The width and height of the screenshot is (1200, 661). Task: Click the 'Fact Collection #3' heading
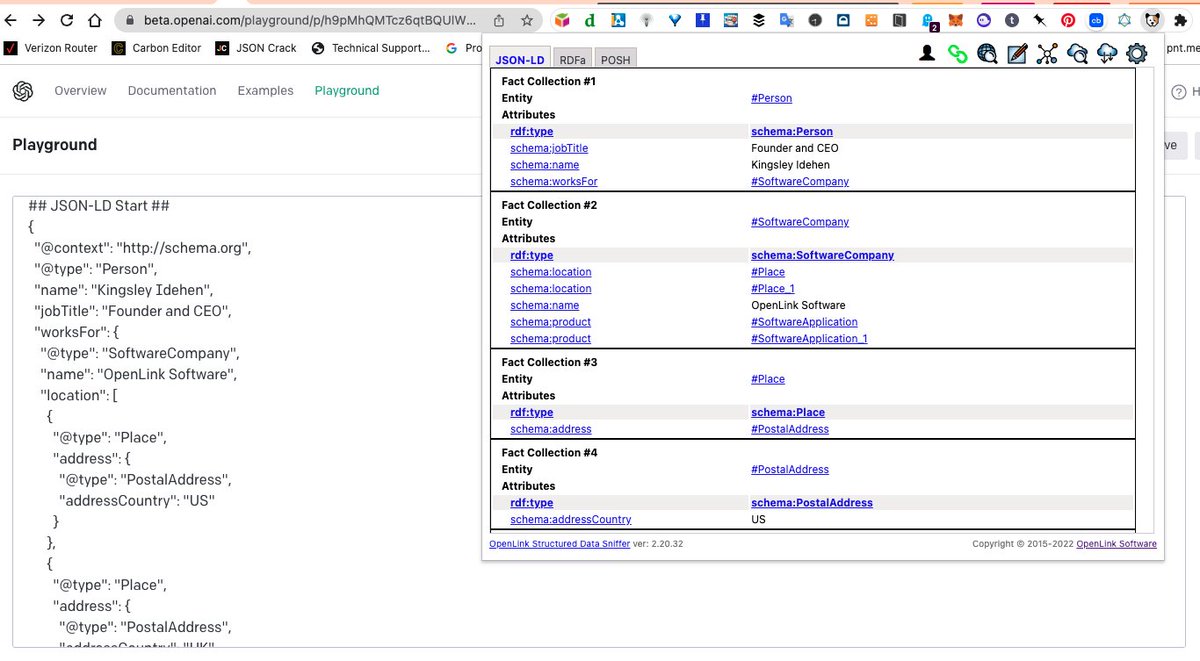coord(549,362)
